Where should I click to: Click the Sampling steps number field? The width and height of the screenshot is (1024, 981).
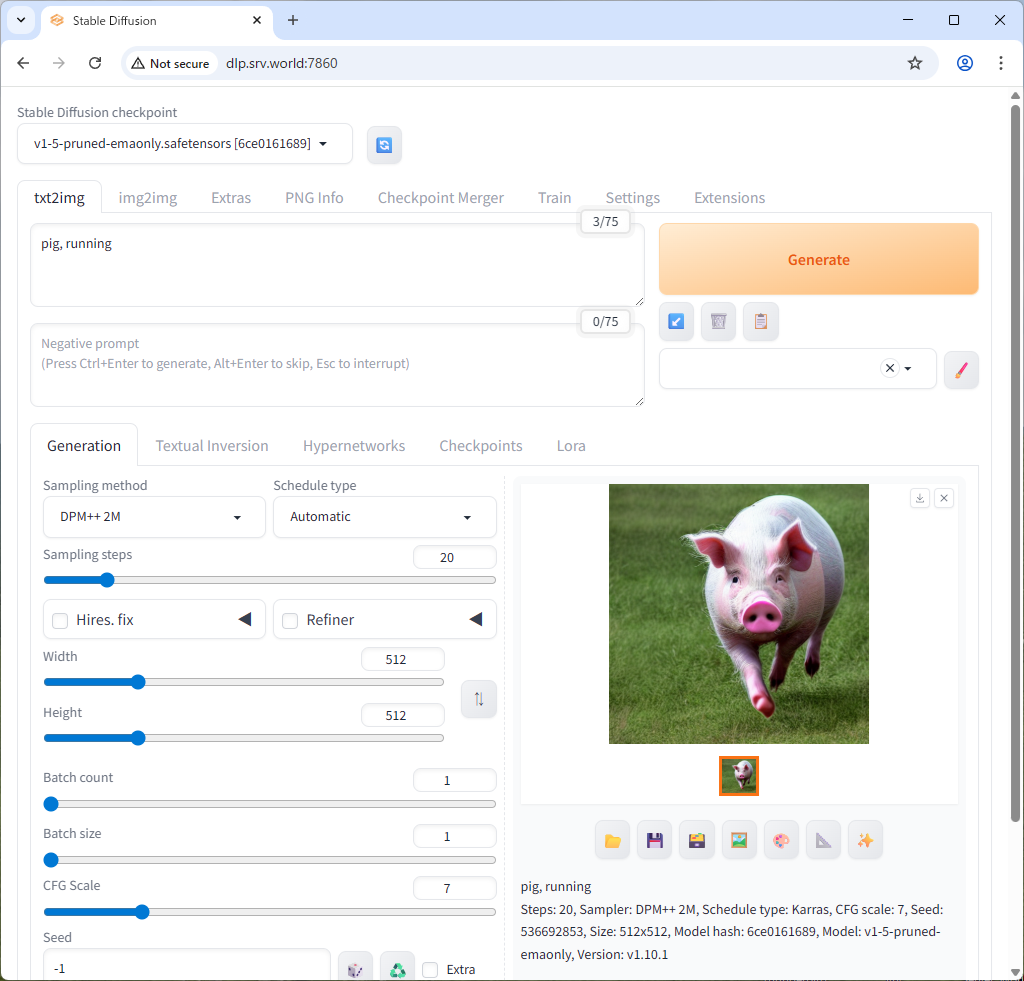tap(455, 558)
